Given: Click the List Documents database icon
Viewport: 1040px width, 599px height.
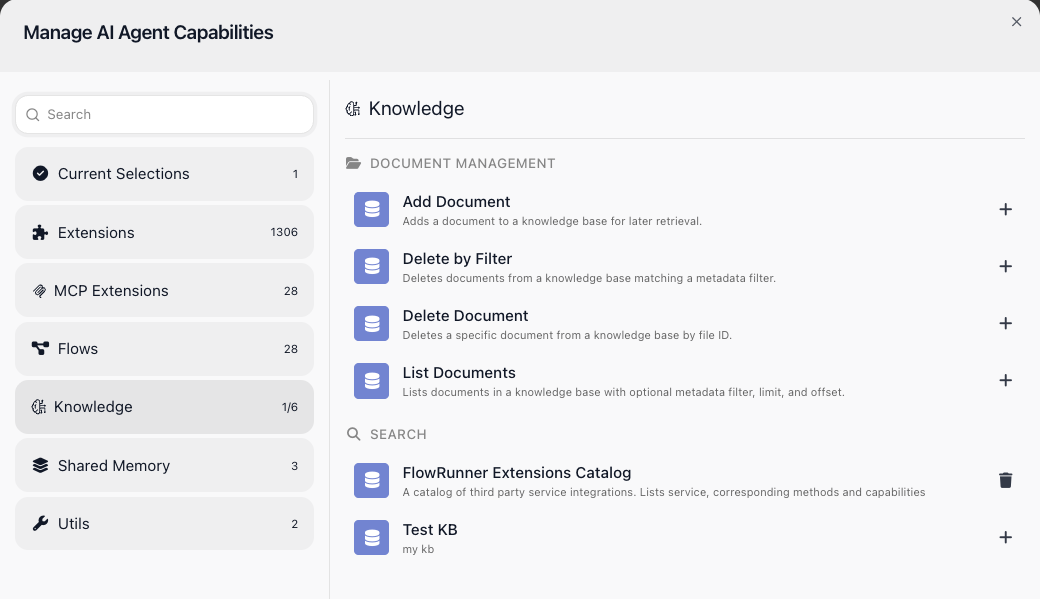Looking at the screenshot, I should [371, 381].
